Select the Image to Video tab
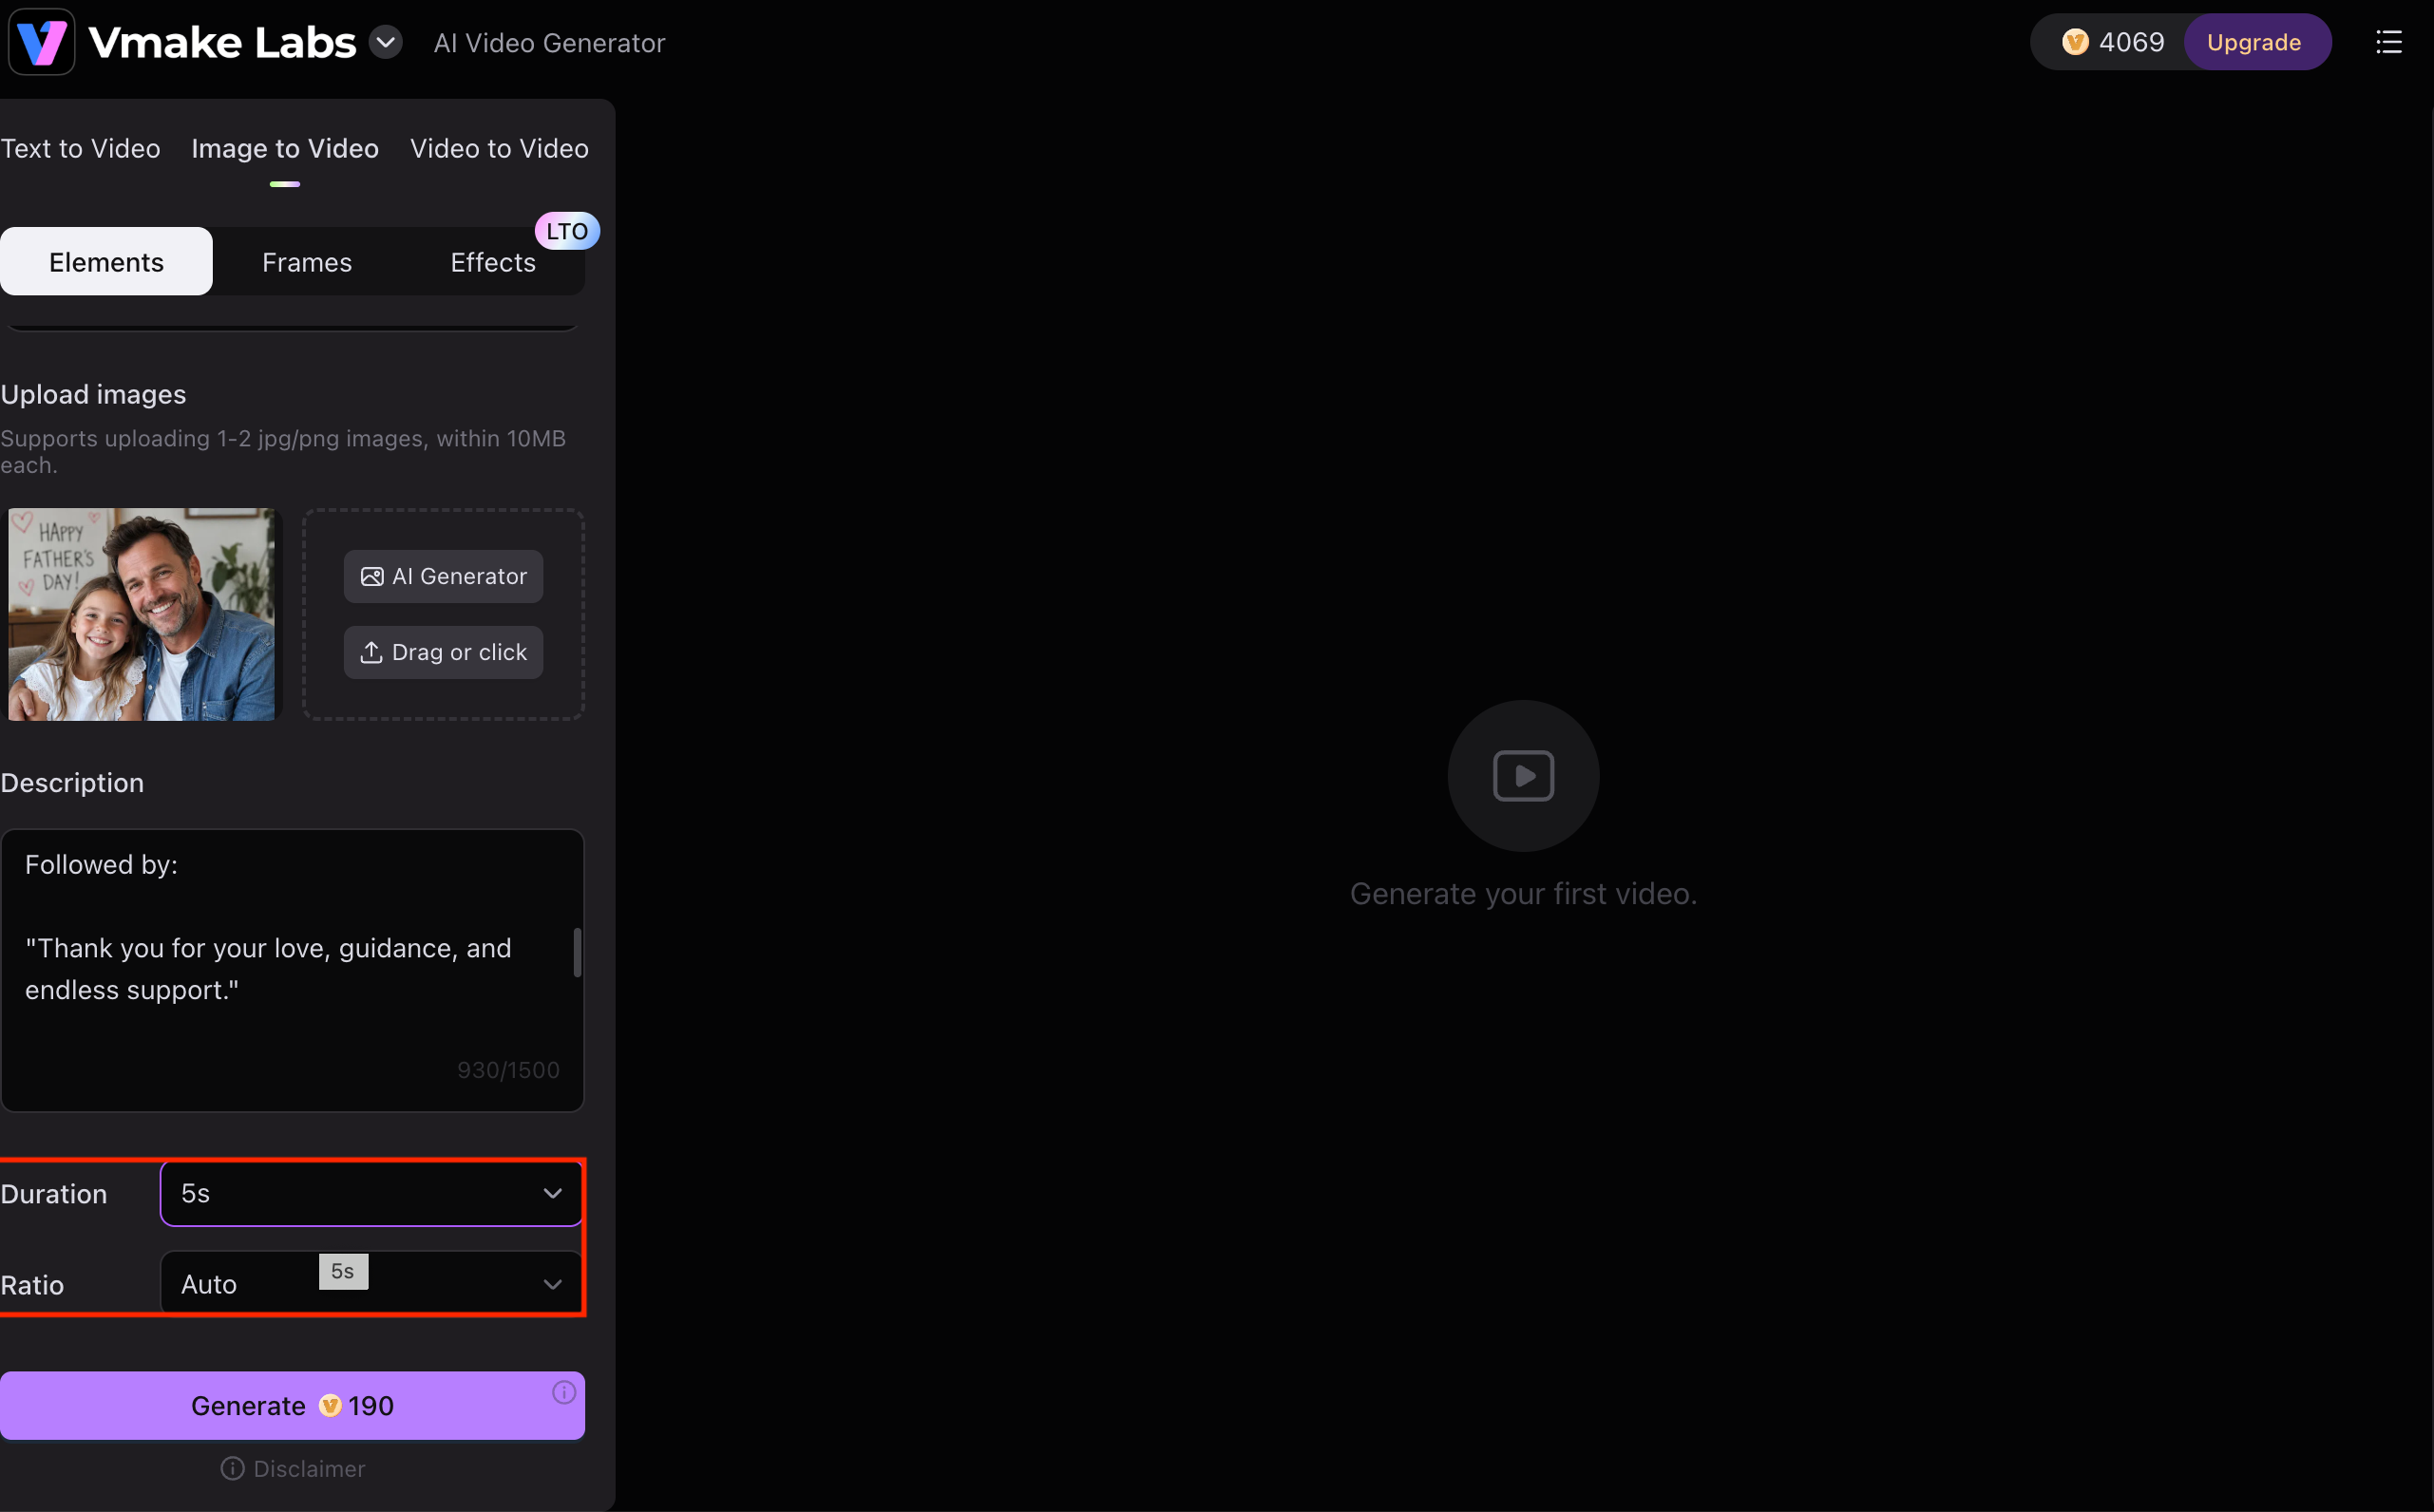The image size is (2434, 1512). click(x=285, y=148)
